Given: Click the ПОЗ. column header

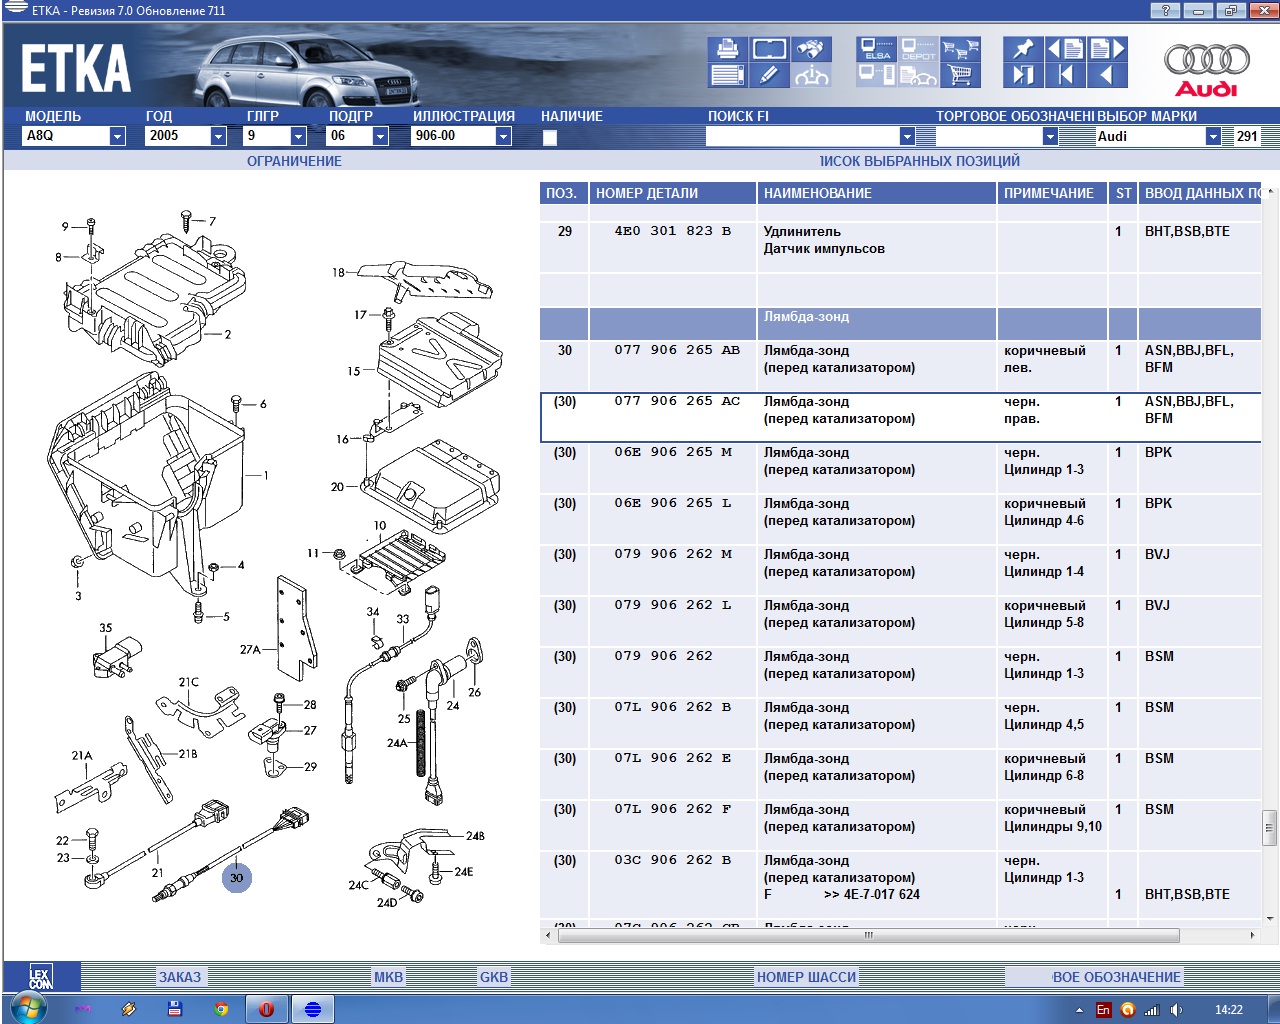Looking at the screenshot, I should point(564,193).
